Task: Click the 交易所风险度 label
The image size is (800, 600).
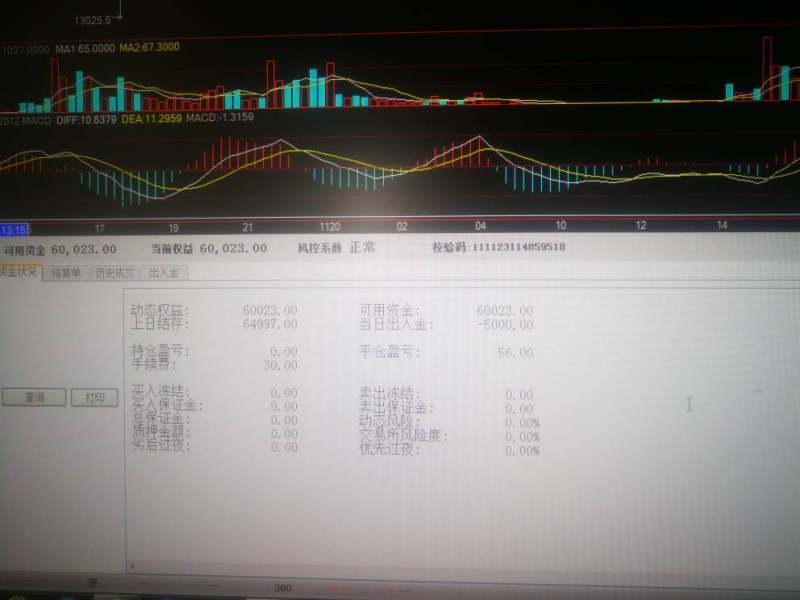Action: pyautogui.click(x=403, y=435)
